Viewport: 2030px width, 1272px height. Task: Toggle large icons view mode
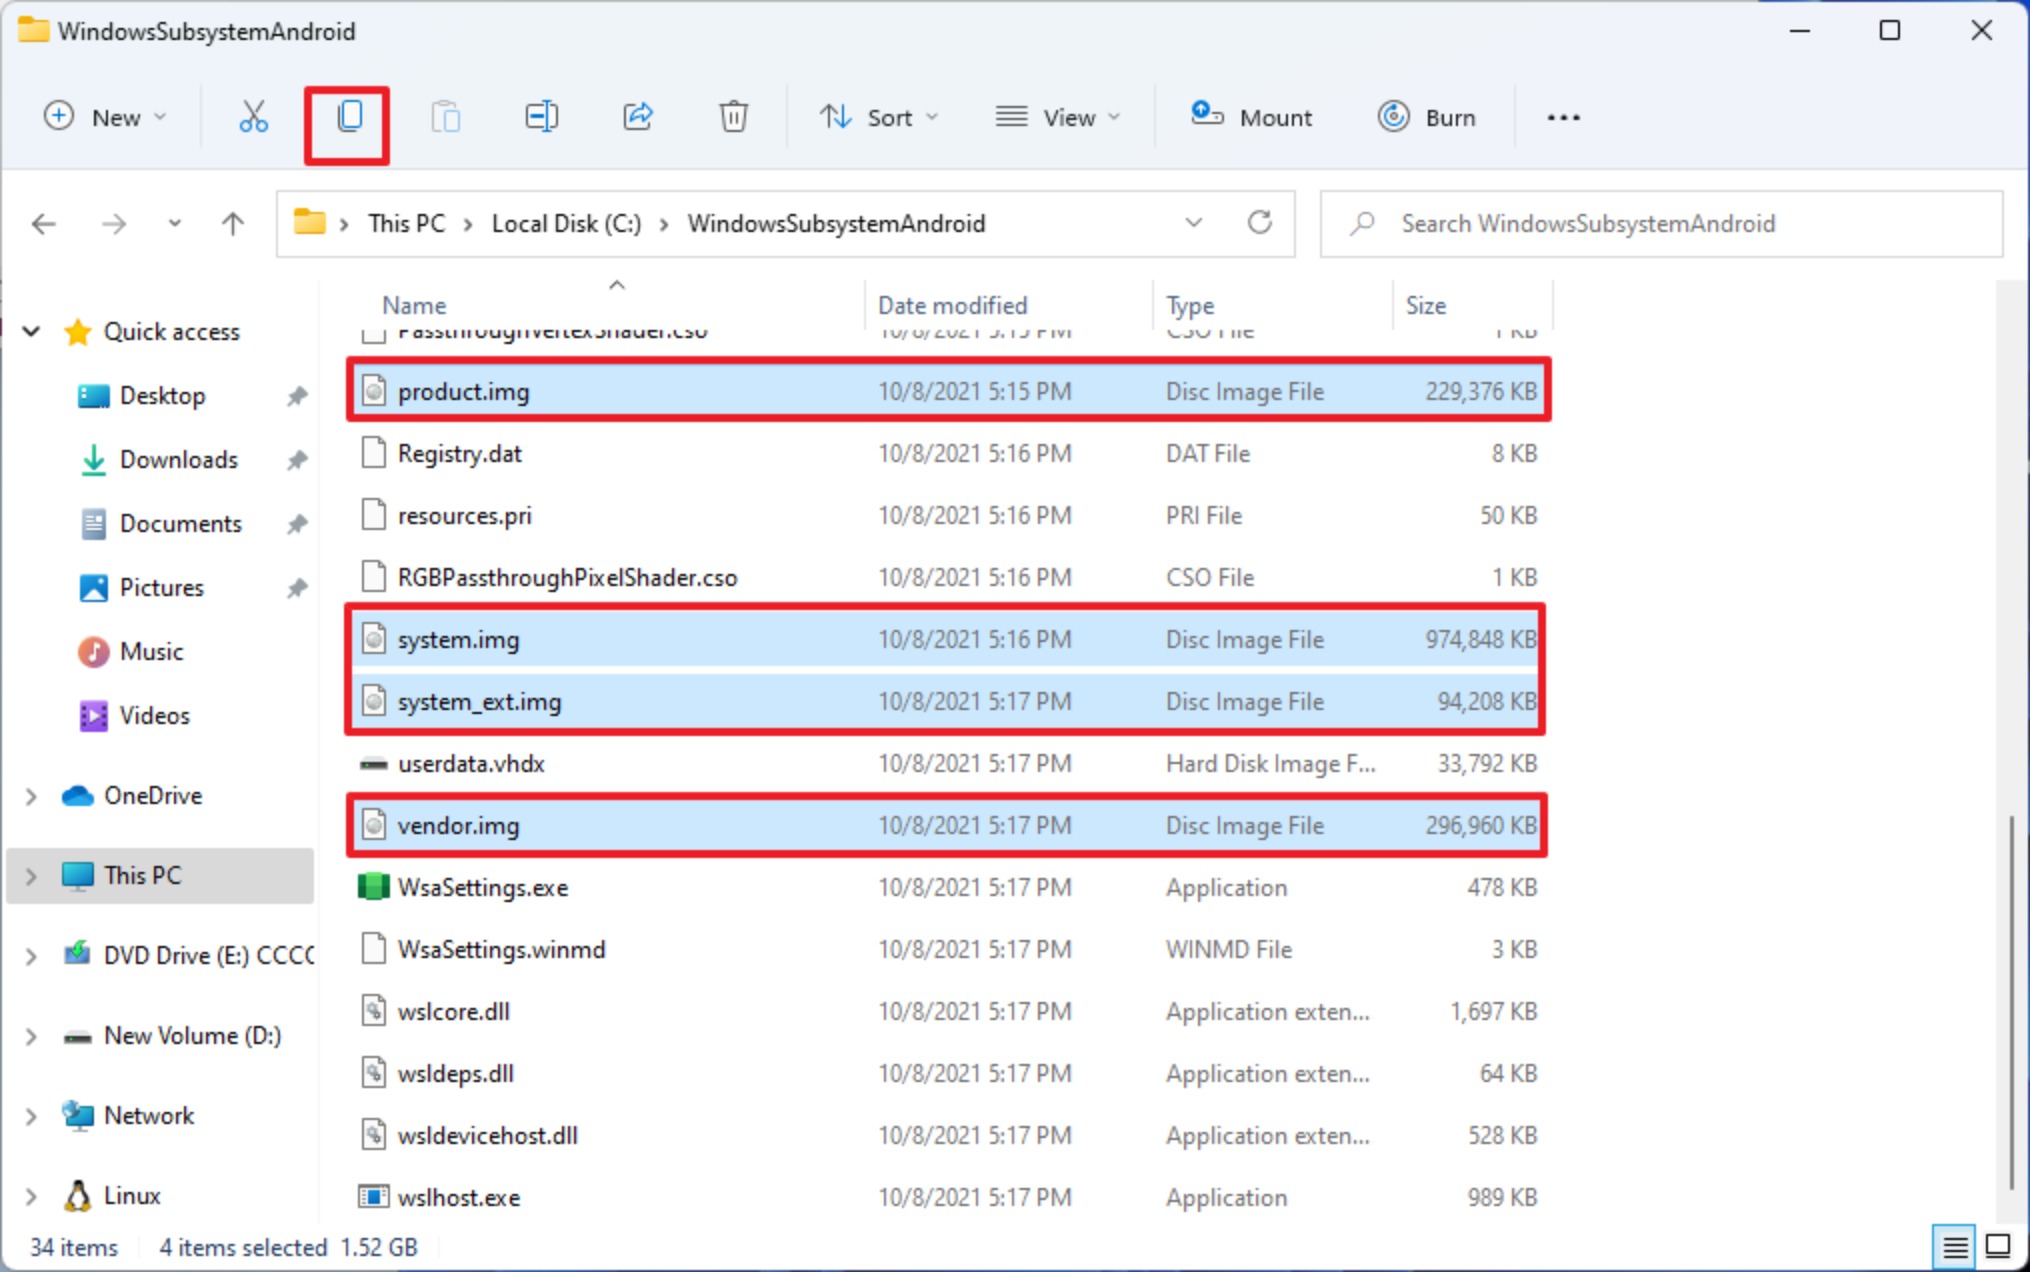tap(1995, 1249)
